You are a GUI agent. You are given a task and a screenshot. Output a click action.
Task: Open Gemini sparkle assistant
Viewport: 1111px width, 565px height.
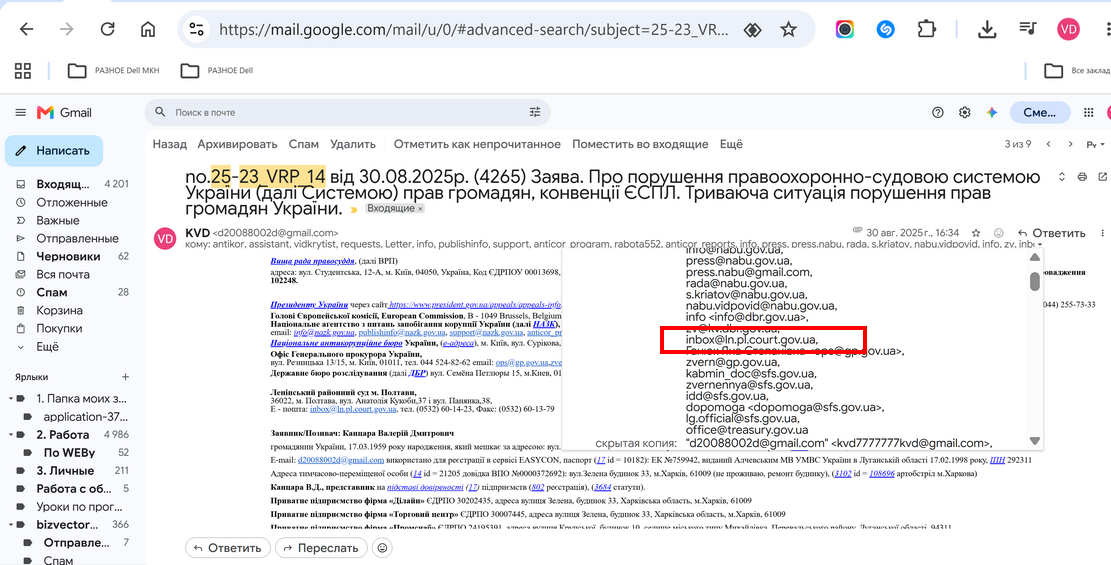coord(991,112)
